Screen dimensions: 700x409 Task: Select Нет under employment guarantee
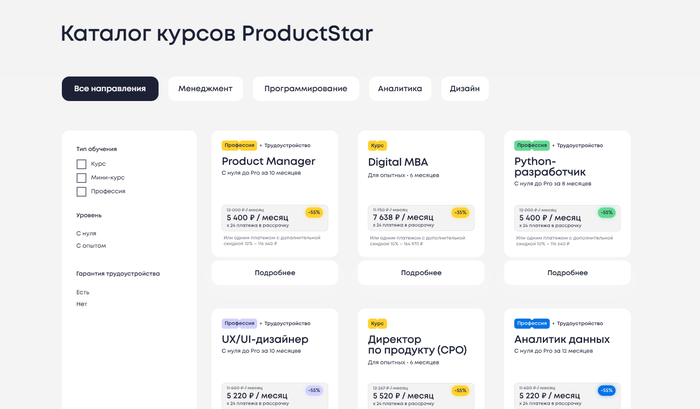tap(82, 305)
